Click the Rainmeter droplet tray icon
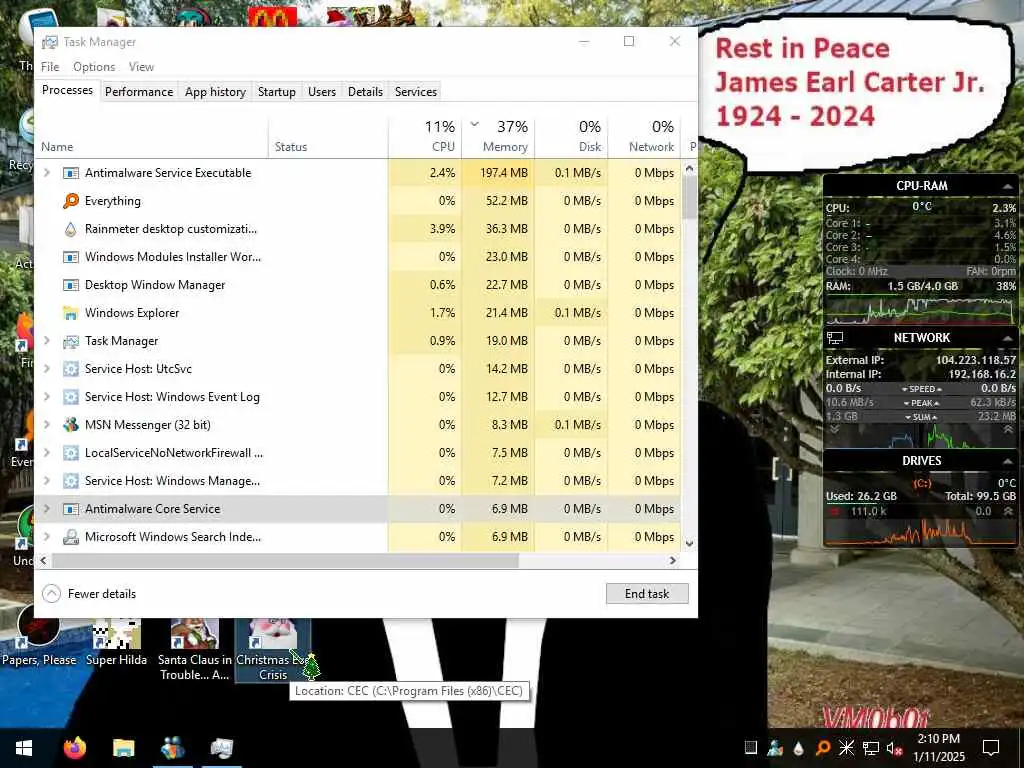The width and height of the screenshot is (1024, 768). pos(799,748)
